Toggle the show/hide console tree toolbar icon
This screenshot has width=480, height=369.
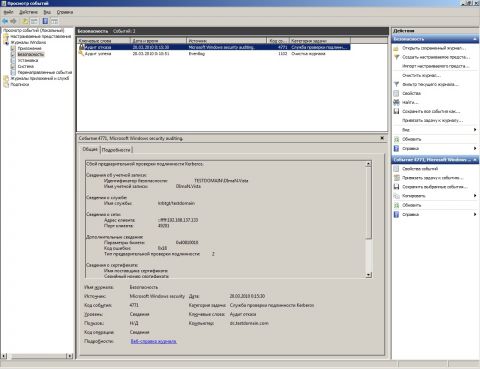pyautogui.click(x=34, y=21)
